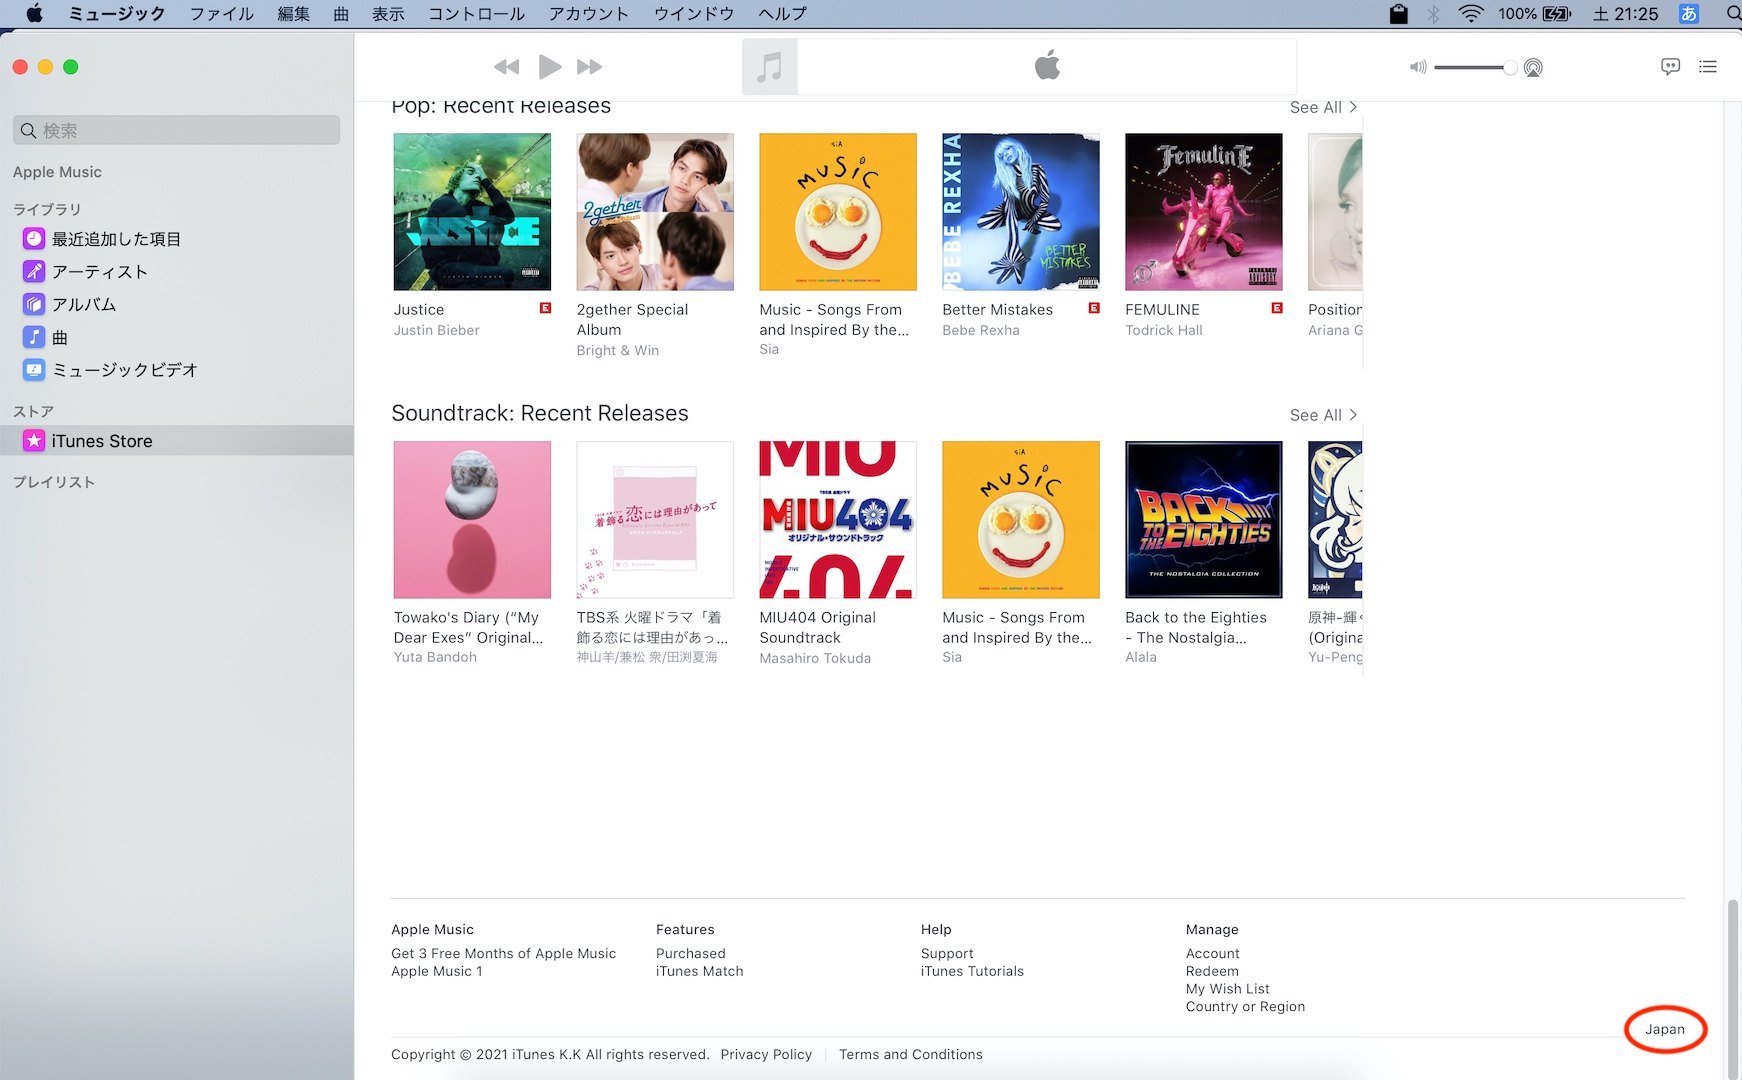1742x1080 pixels.
Task: Open the Apple Music 1 footer link
Action: point(437,971)
